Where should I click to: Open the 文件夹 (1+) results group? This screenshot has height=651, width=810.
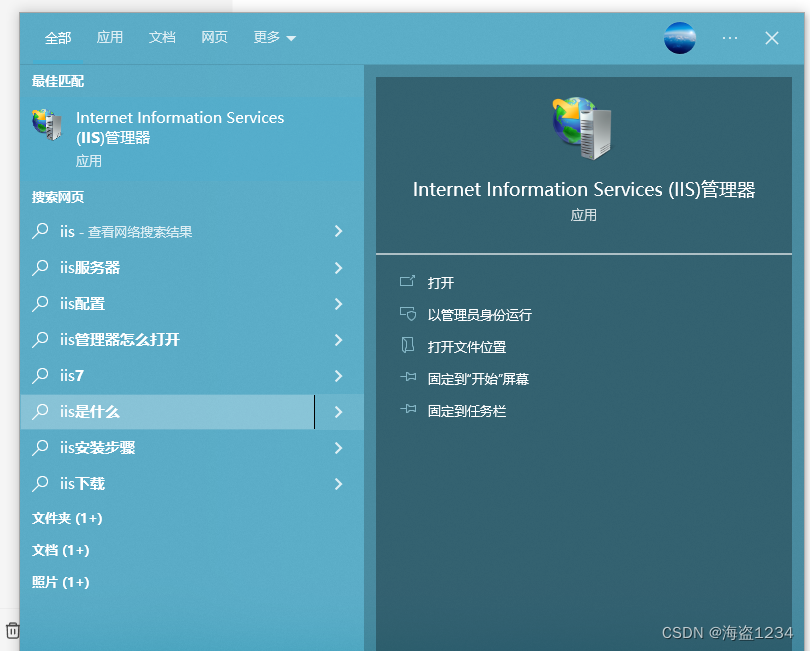(x=67, y=518)
